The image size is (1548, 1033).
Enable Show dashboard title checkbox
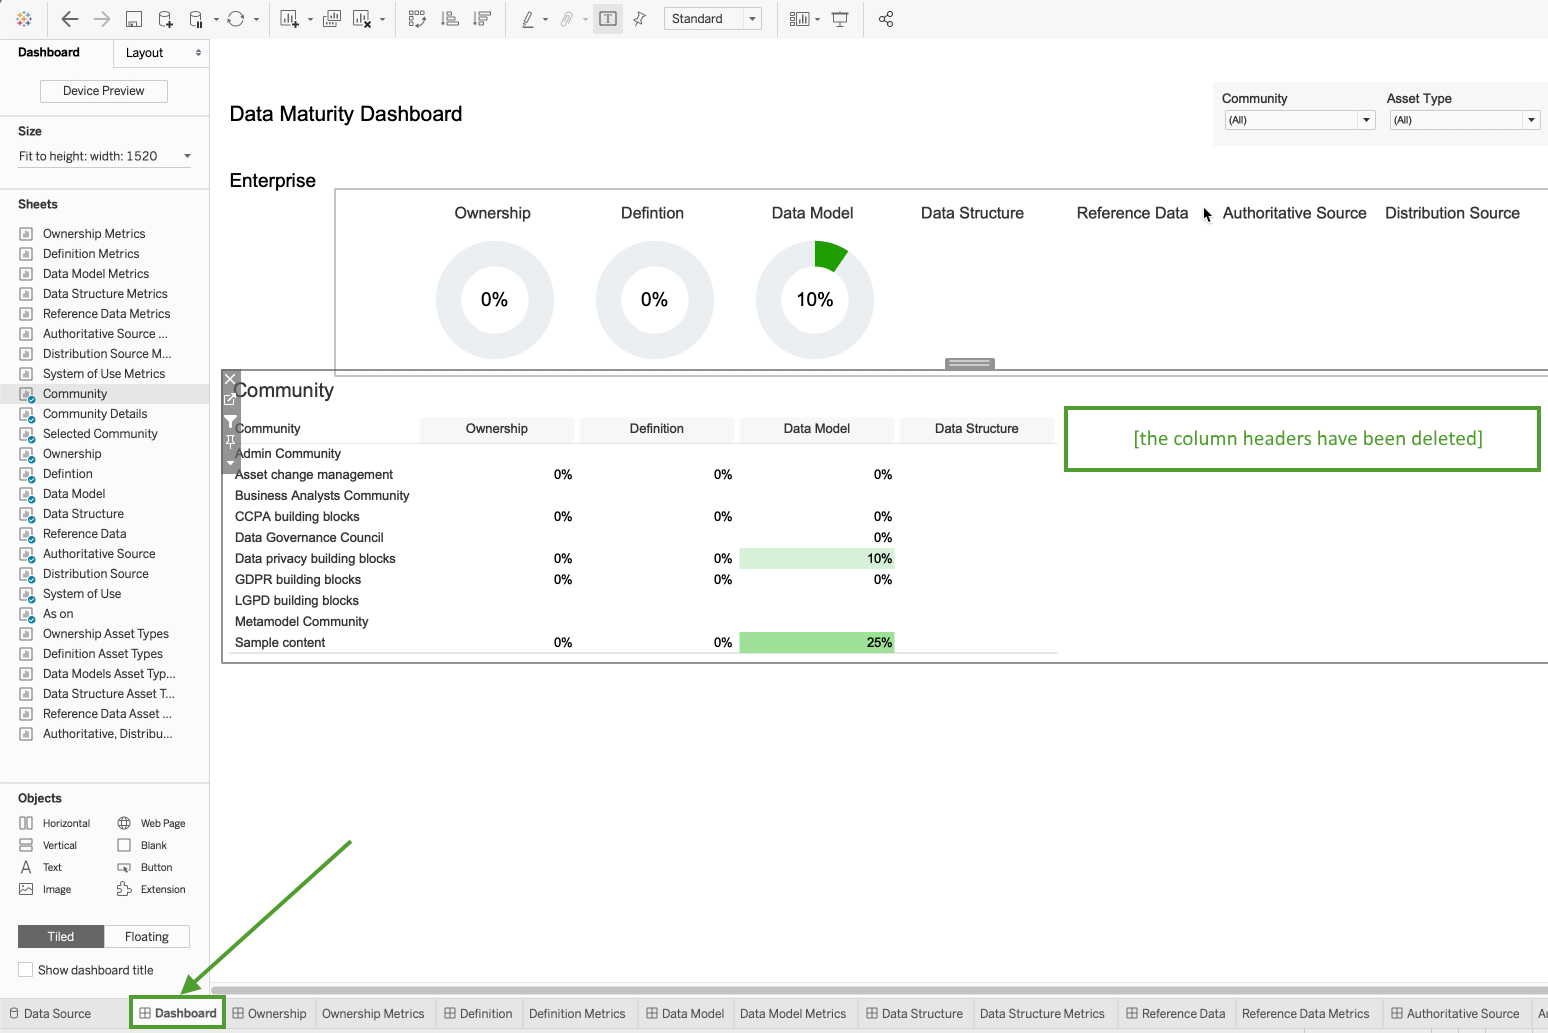(x=26, y=970)
